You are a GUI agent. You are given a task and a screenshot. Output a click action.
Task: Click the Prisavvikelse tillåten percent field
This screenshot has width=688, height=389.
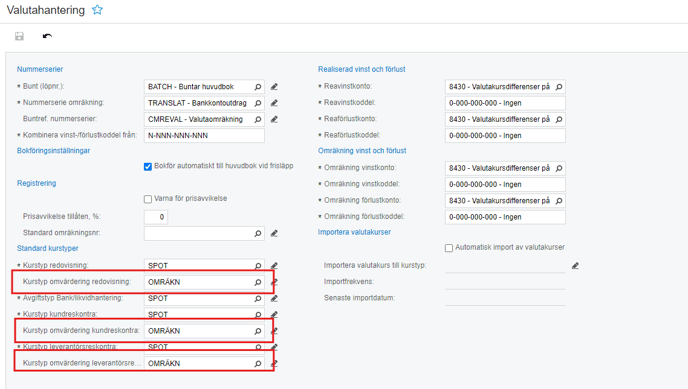[156, 217]
